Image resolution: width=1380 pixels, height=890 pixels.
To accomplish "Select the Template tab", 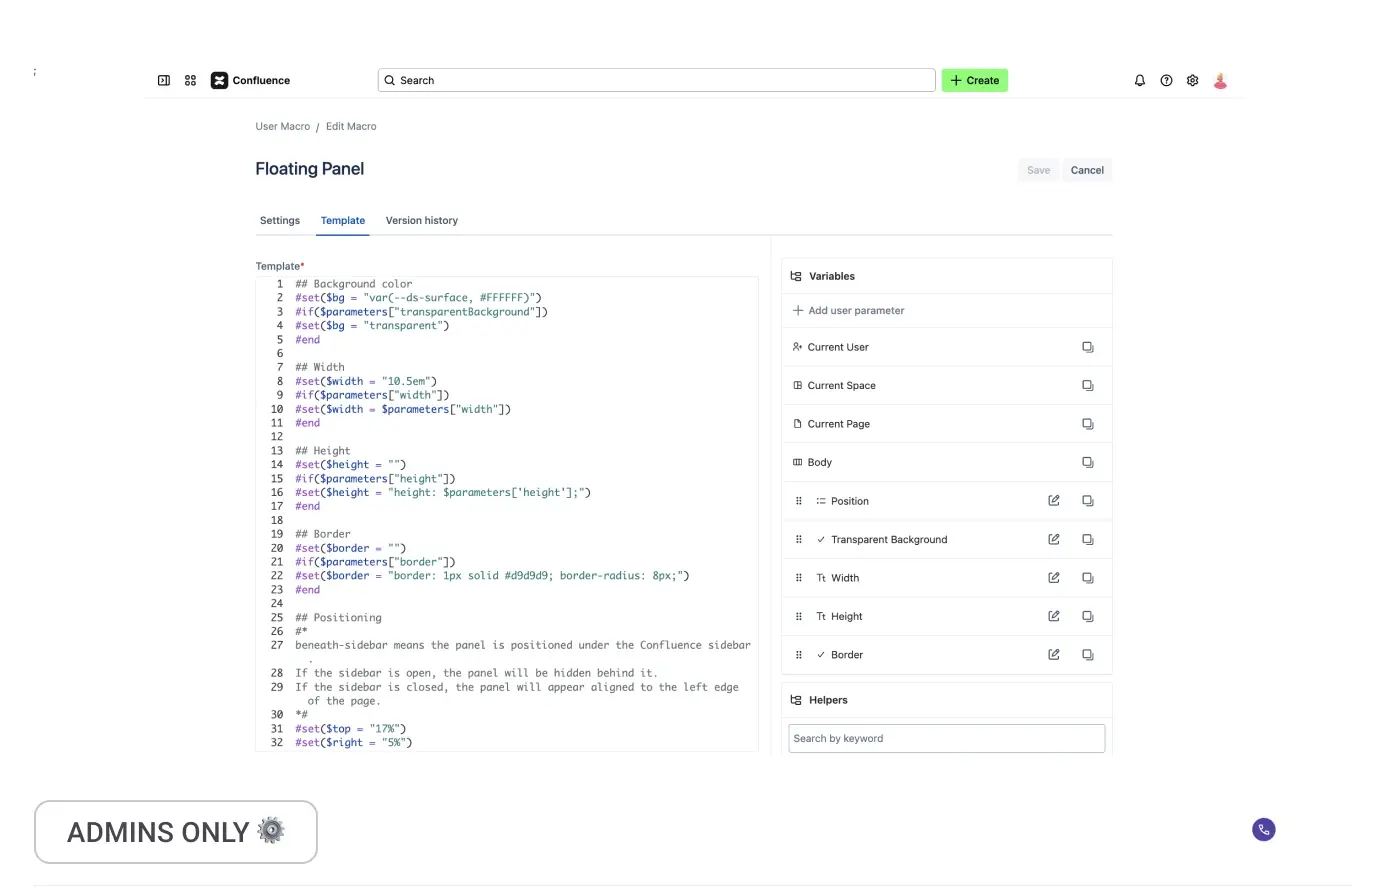I will point(343,220).
